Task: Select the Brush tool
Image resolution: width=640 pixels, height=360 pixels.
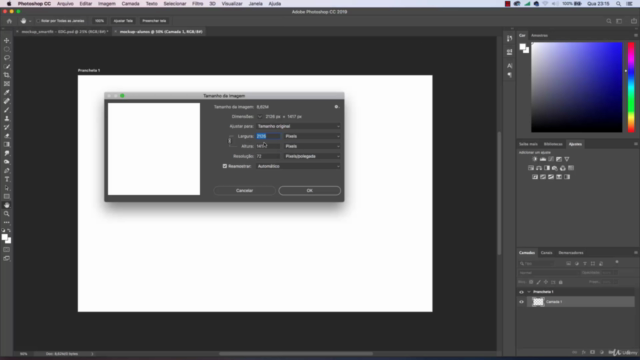Action: pyautogui.click(x=7, y=110)
